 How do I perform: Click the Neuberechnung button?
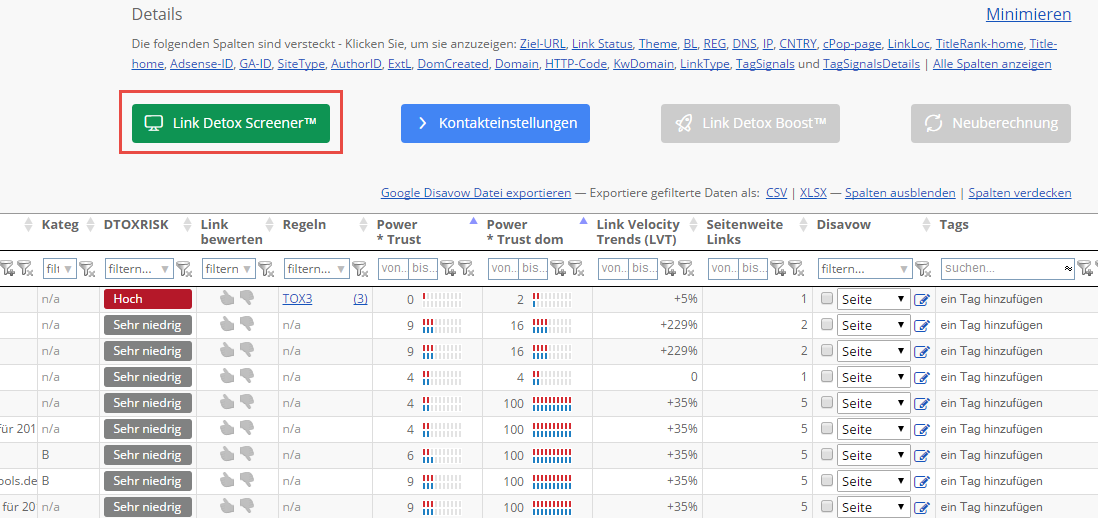point(991,123)
